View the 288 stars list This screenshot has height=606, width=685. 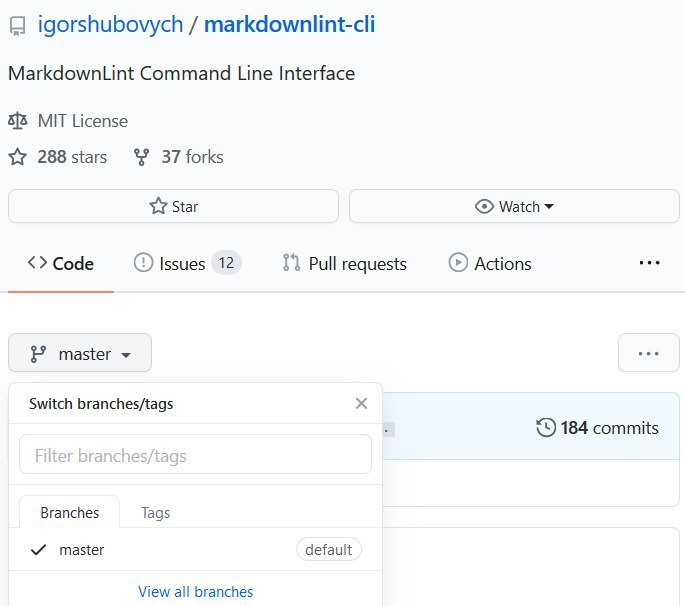pyautogui.click(x=72, y=157)
